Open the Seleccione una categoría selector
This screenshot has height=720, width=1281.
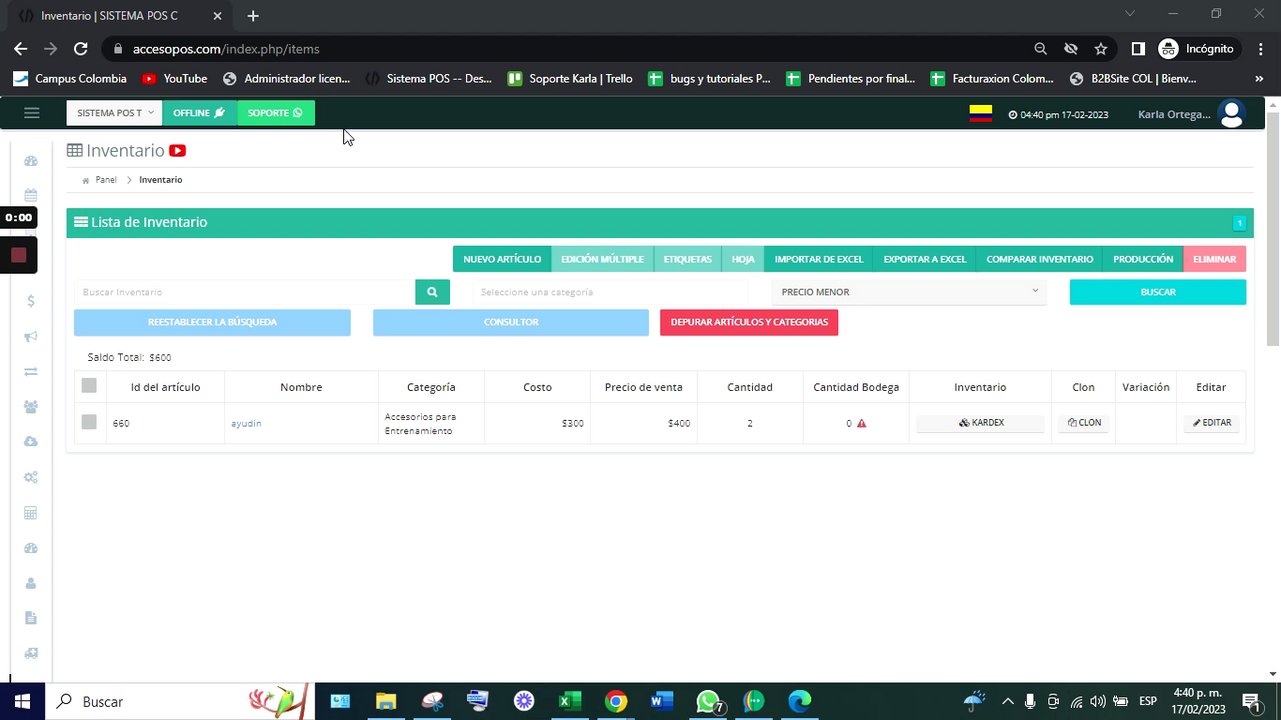(610, 292)
